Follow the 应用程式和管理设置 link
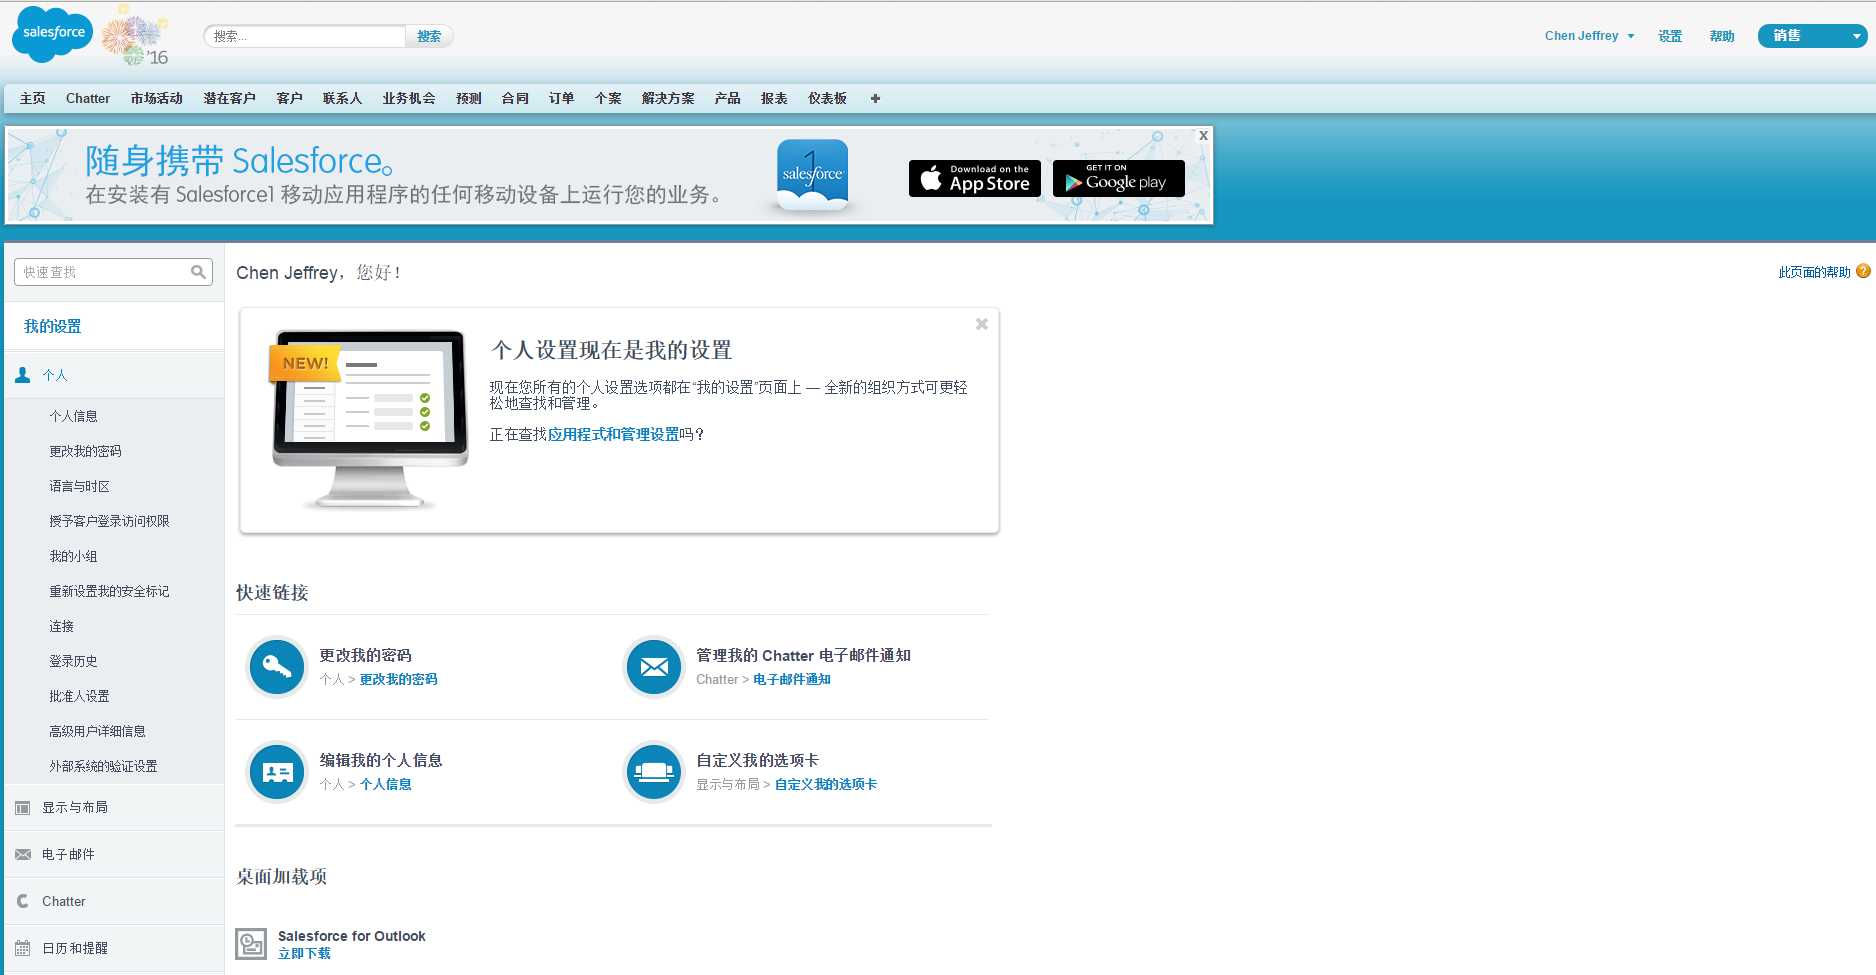 (613, 434)
